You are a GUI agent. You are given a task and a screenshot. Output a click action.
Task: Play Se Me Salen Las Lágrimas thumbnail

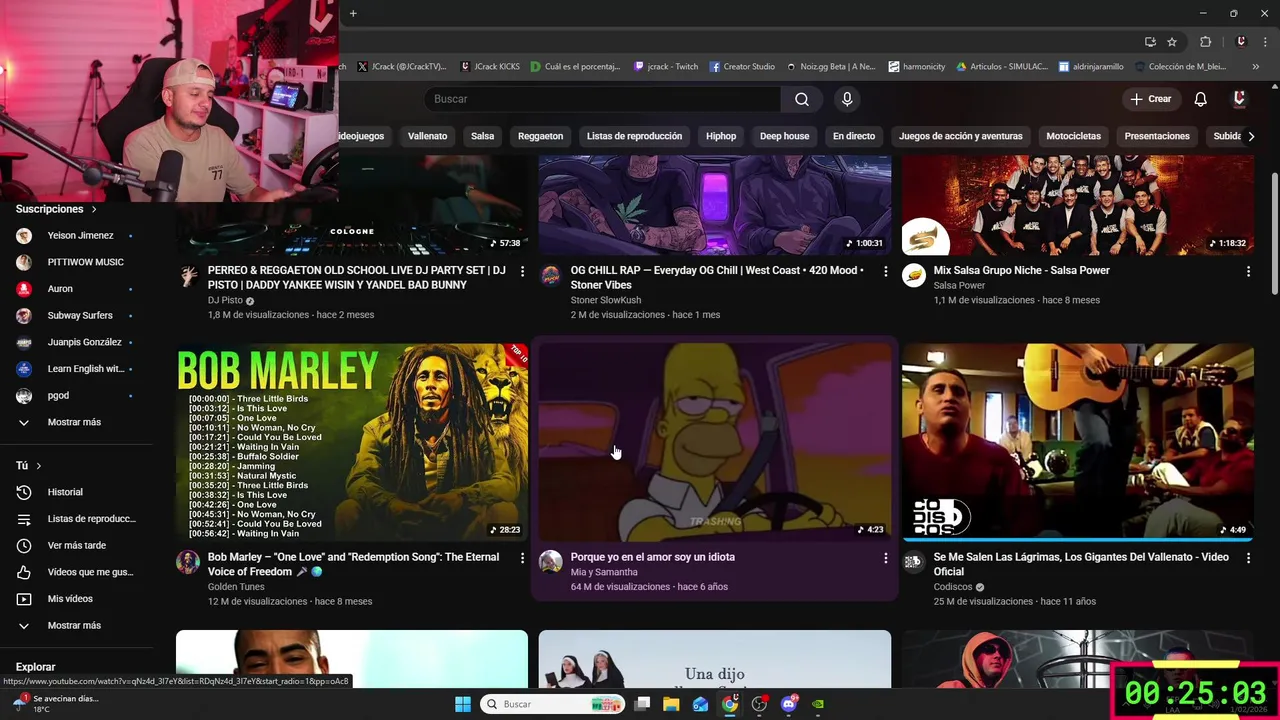coord(1078,442)
